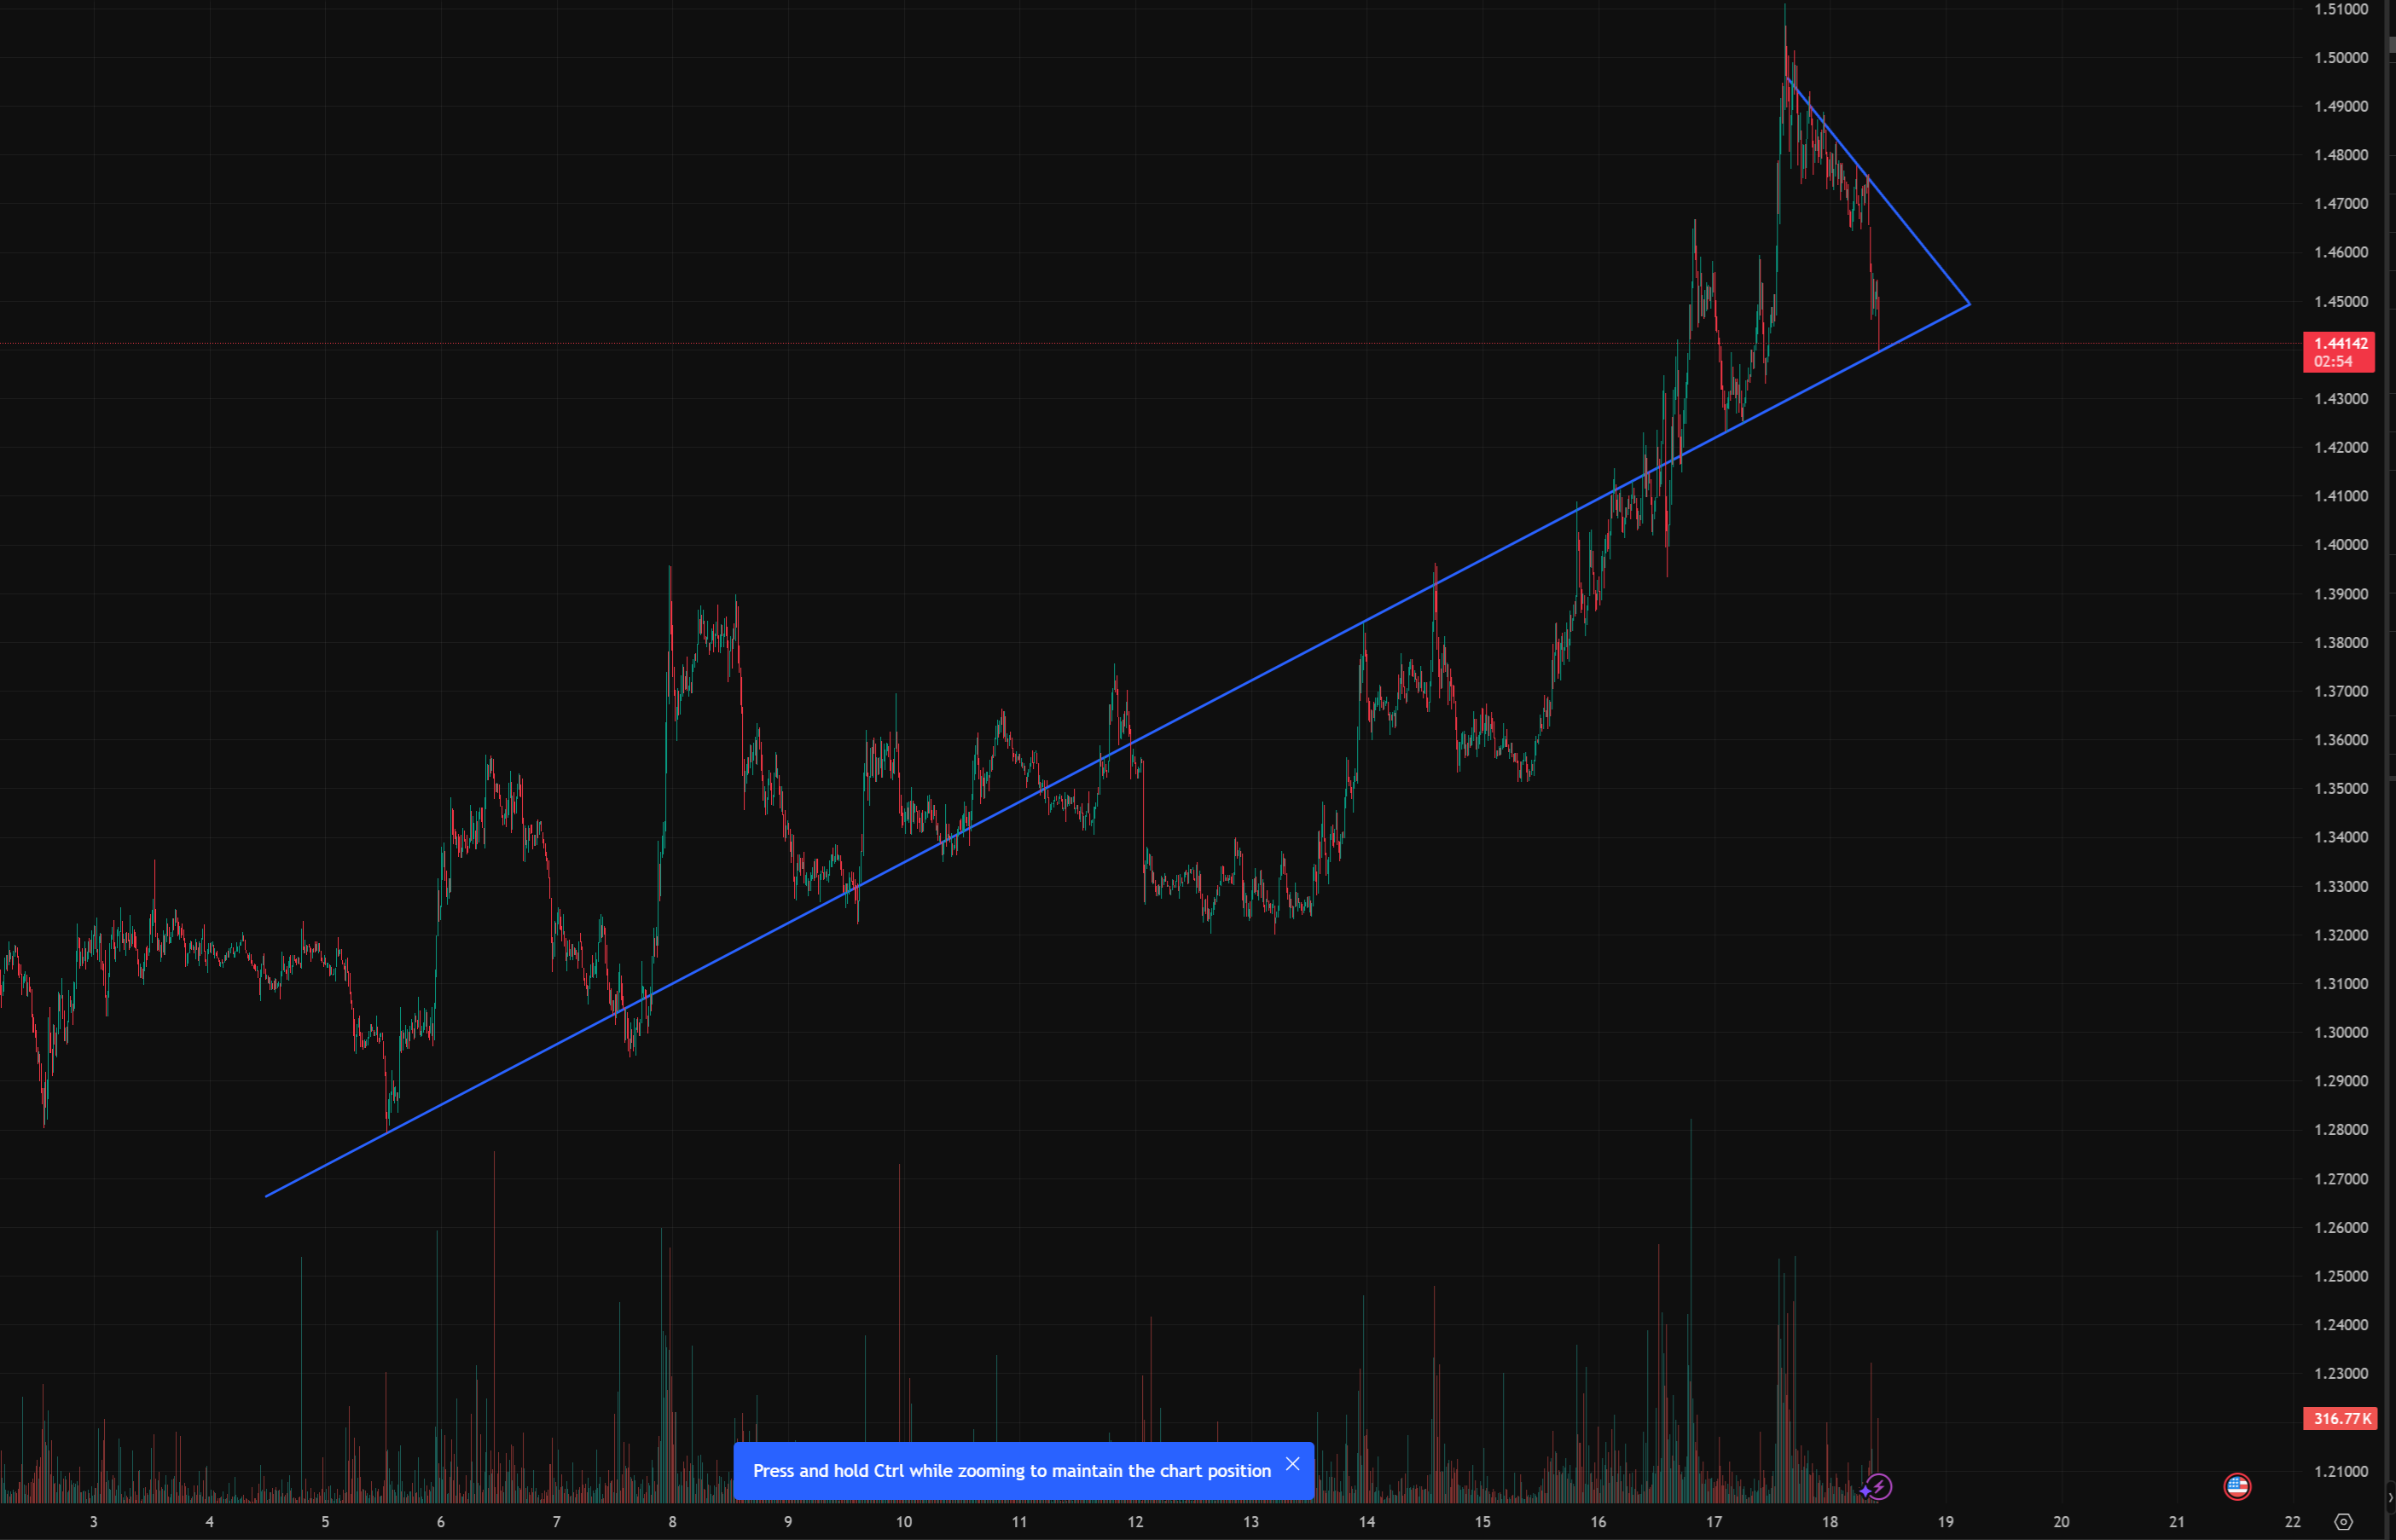Screen dimensions: 2396x1540
Task: Click date 22 on the time axis
Action: [x=2292, y=1522]
